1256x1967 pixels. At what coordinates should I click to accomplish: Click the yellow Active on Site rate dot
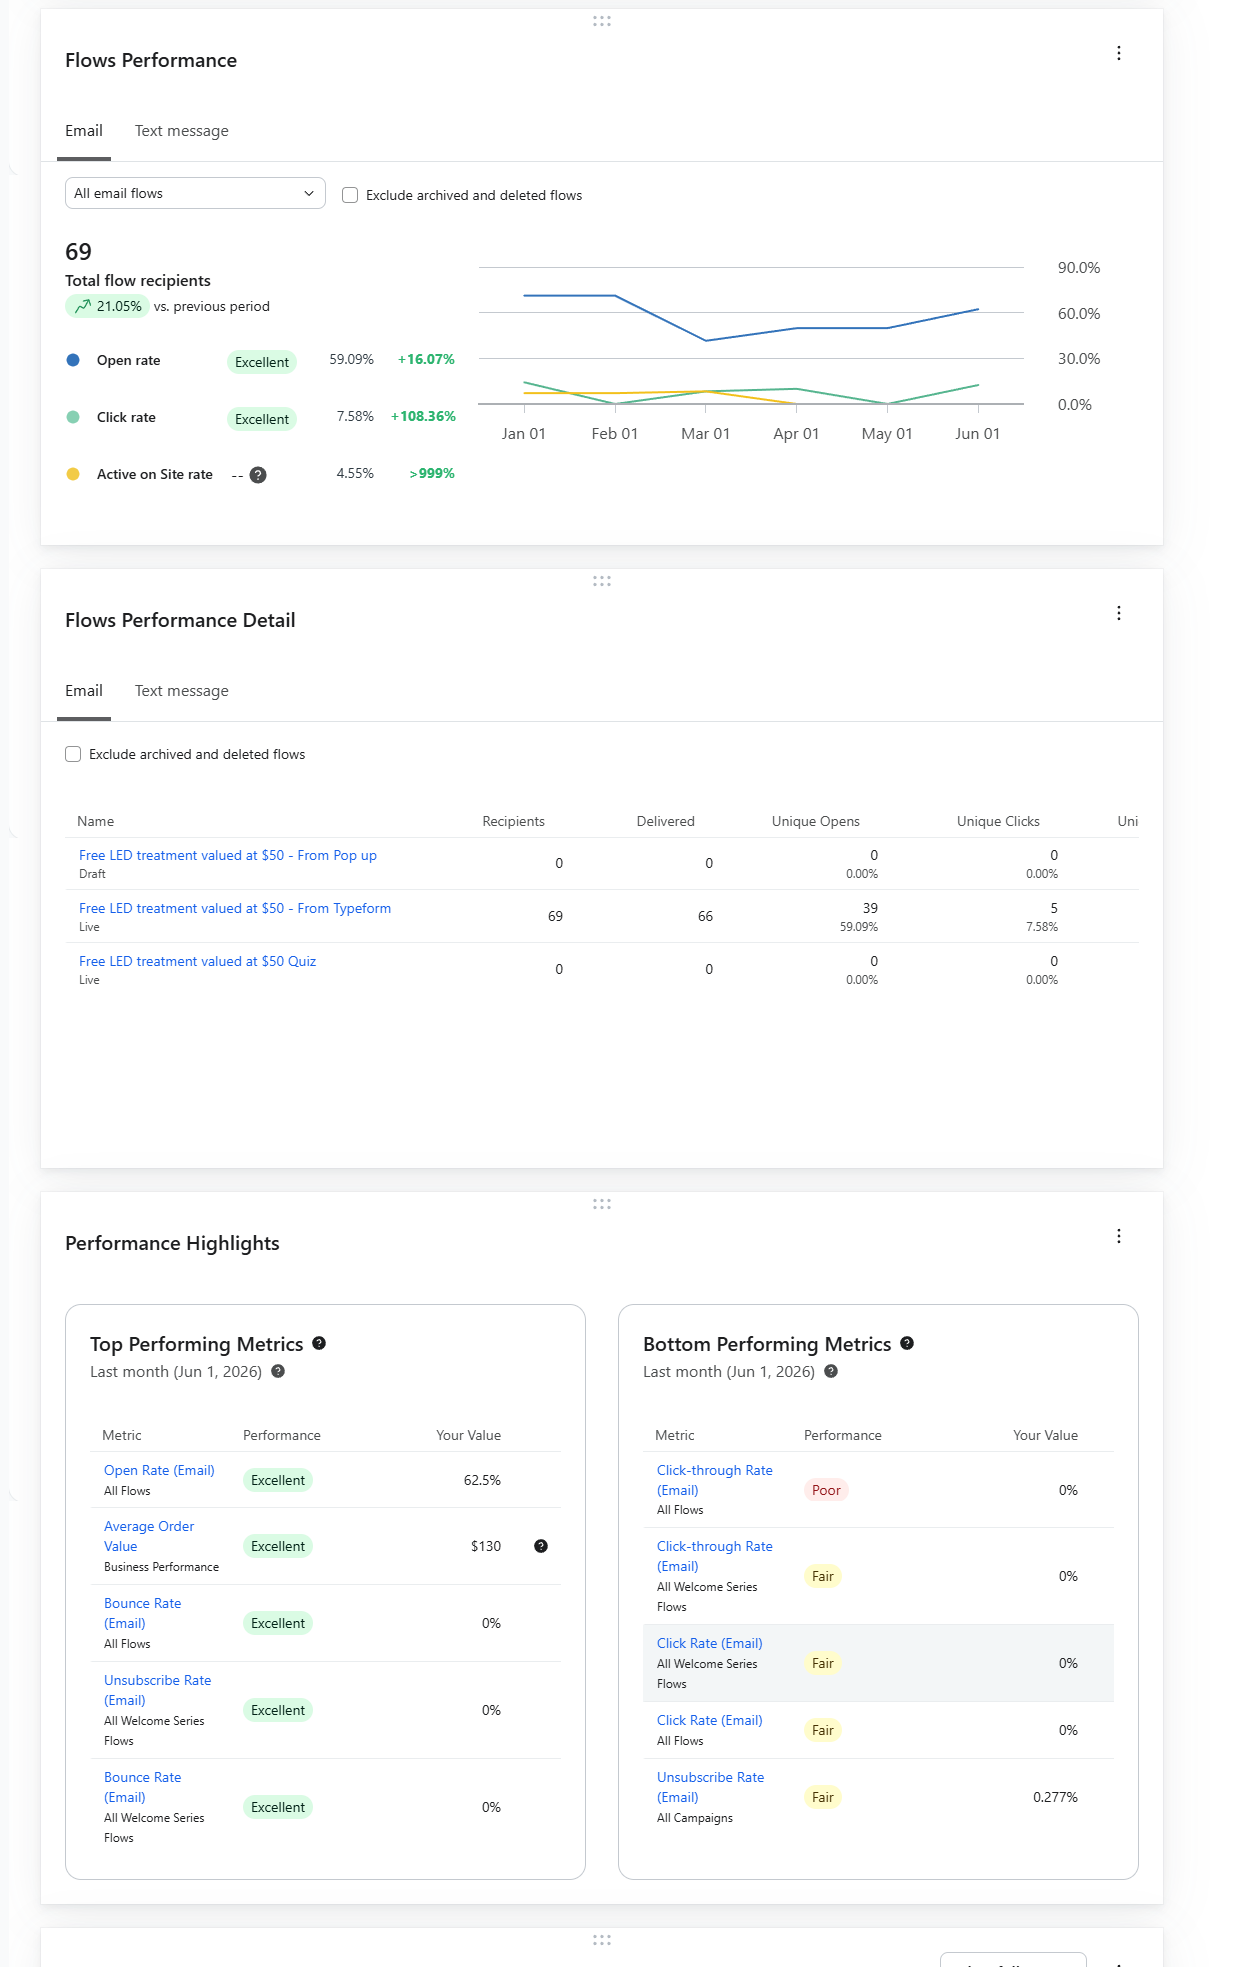(x=73, y=474)
